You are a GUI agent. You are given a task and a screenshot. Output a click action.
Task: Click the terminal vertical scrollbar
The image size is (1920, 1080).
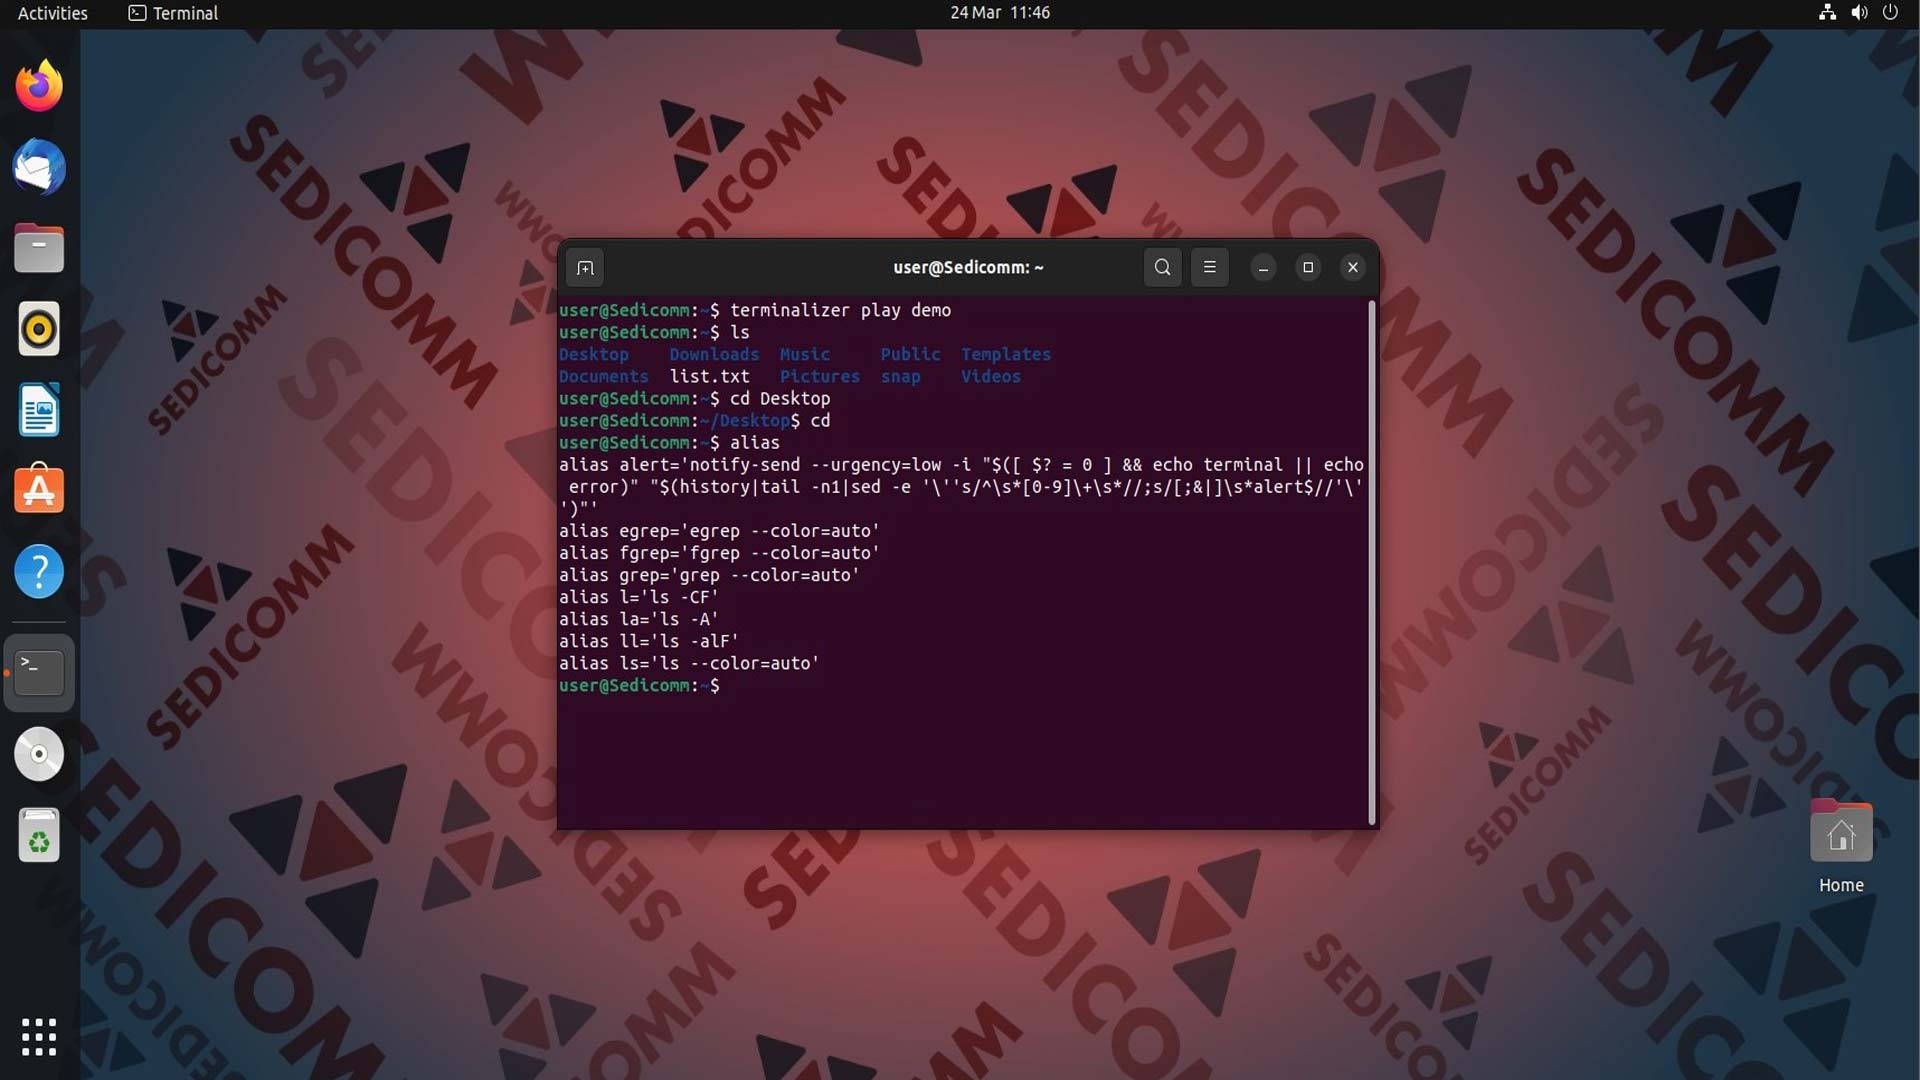(x=1372, y=562)
